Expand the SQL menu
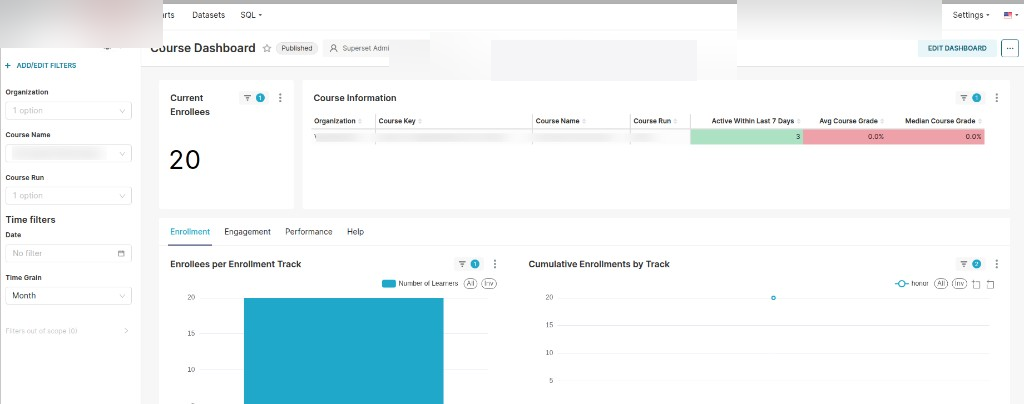Viewport: 1024px width, 404px height. (251, 15)
